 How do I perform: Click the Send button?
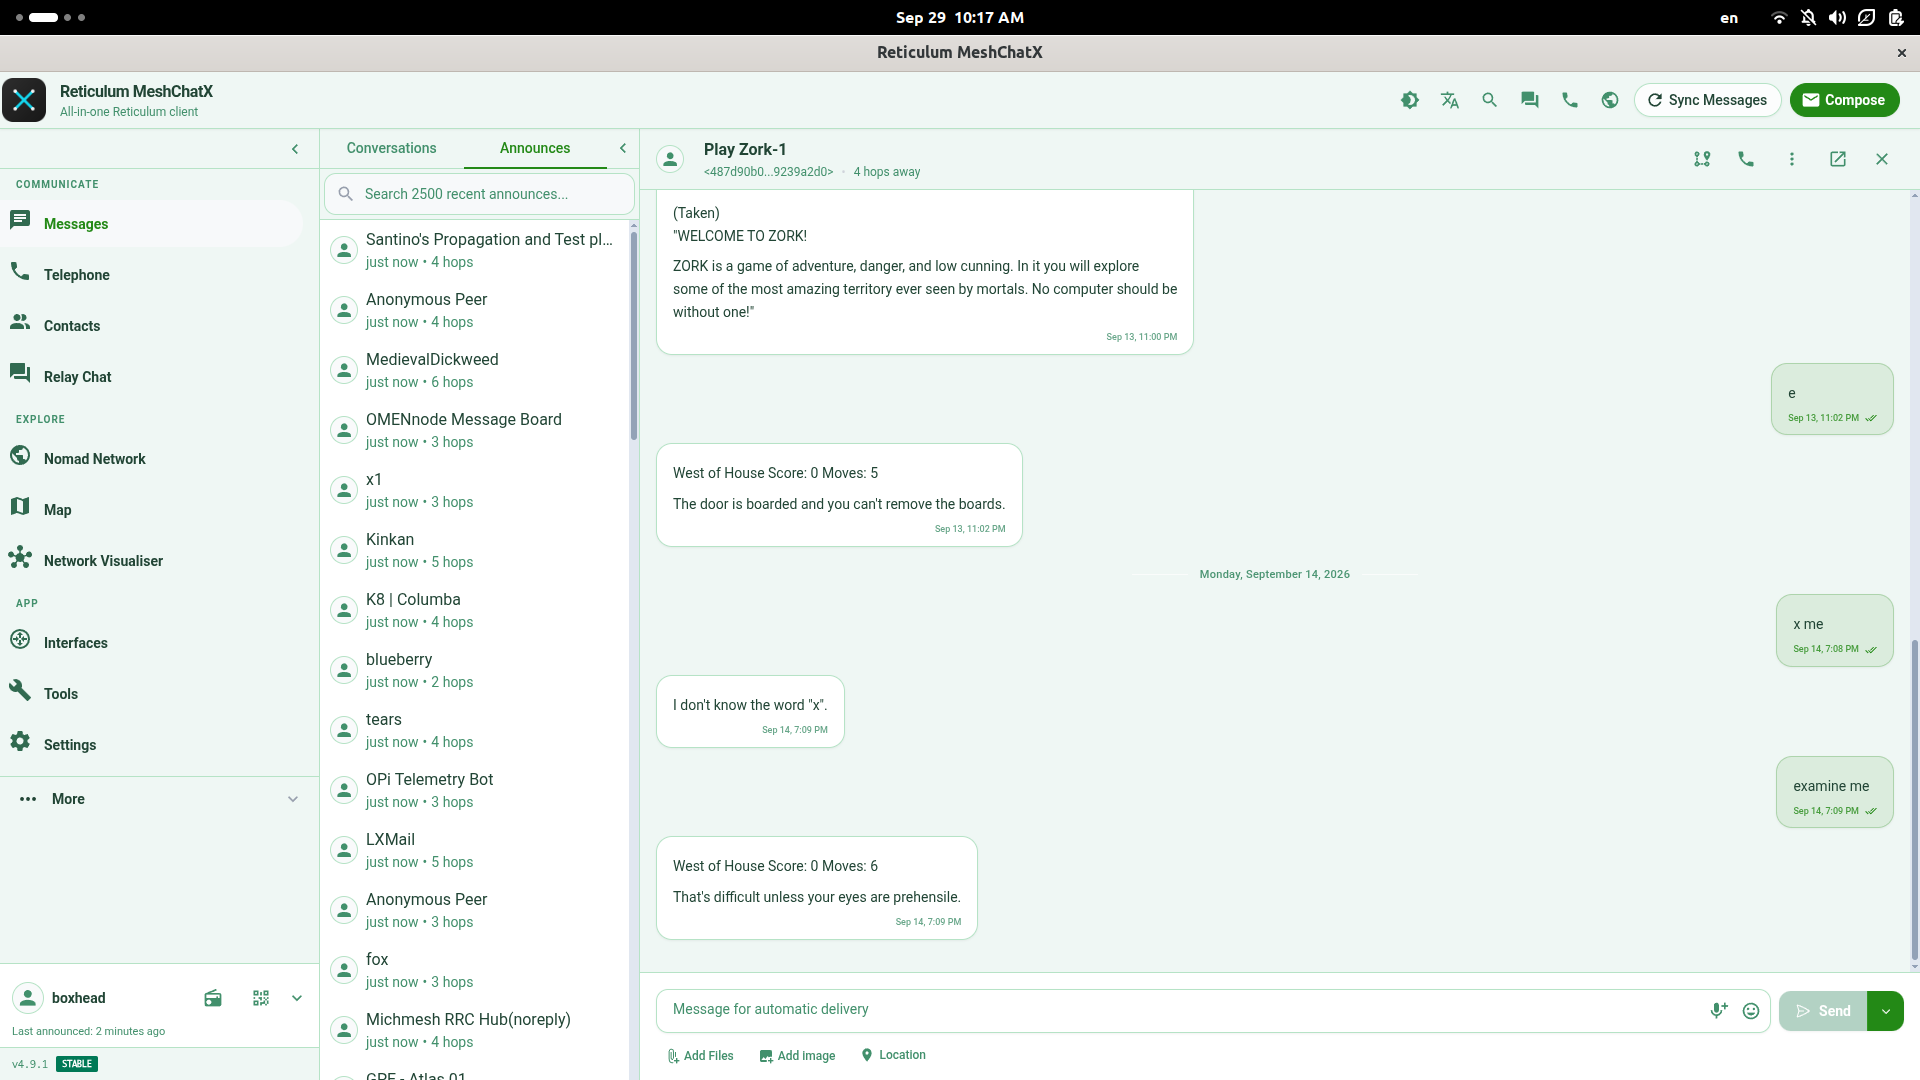coord(1823,1011)
